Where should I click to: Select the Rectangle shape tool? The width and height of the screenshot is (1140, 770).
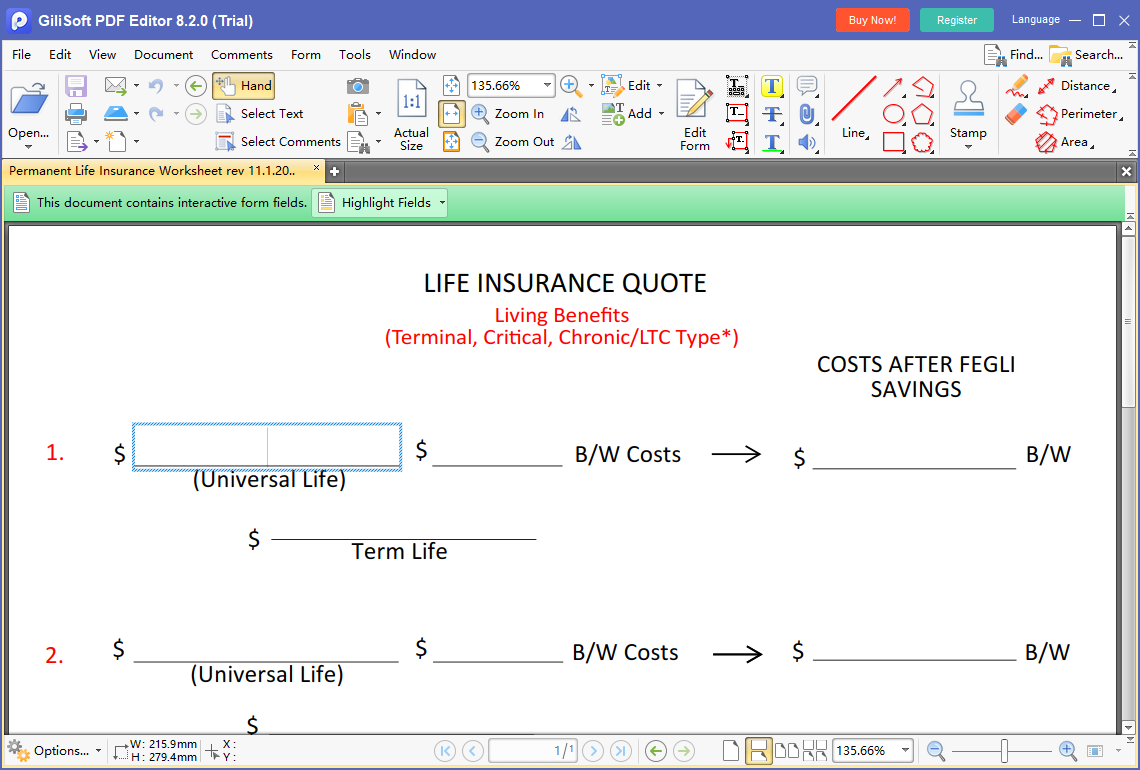[894, 142]
